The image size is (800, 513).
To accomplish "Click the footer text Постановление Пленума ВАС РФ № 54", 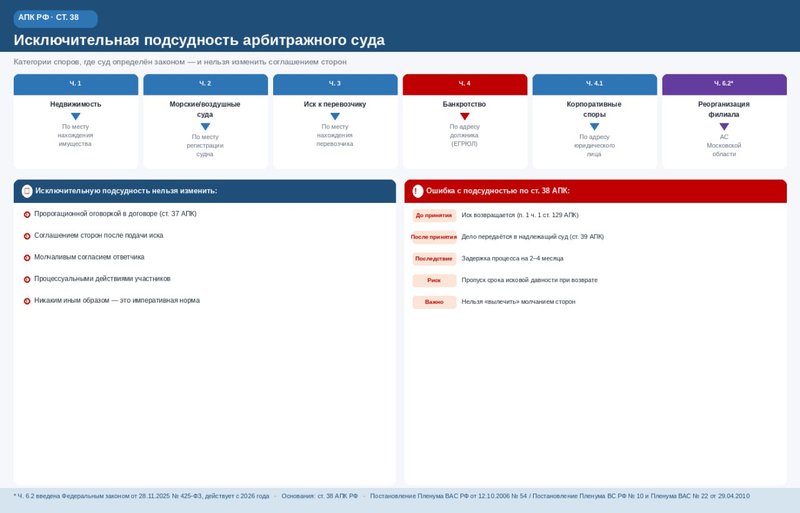I will point(560,496).
